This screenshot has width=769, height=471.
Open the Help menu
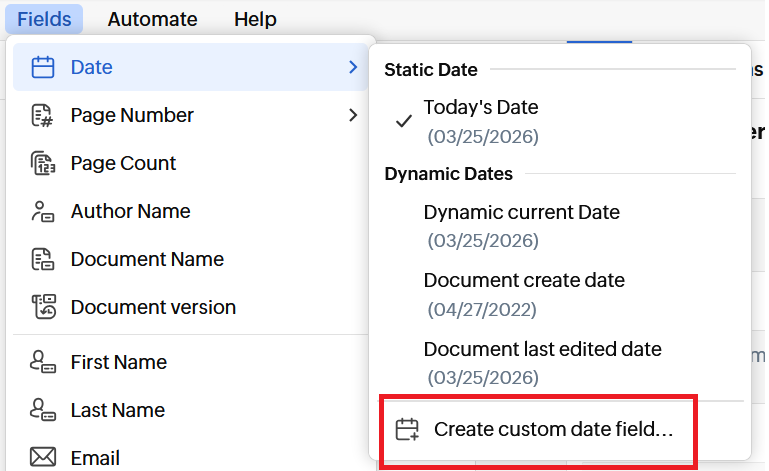255,19
